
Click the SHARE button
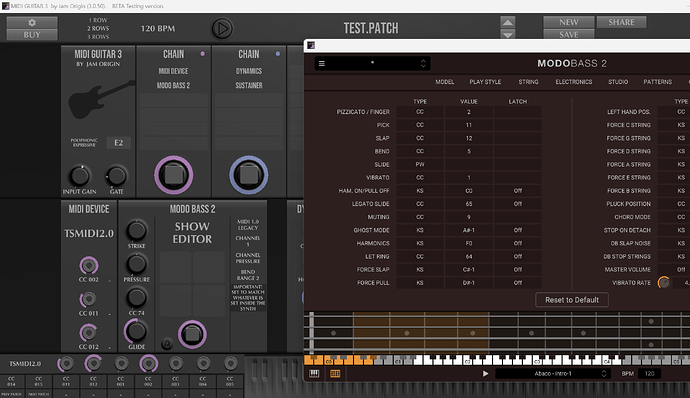point(621,22)
